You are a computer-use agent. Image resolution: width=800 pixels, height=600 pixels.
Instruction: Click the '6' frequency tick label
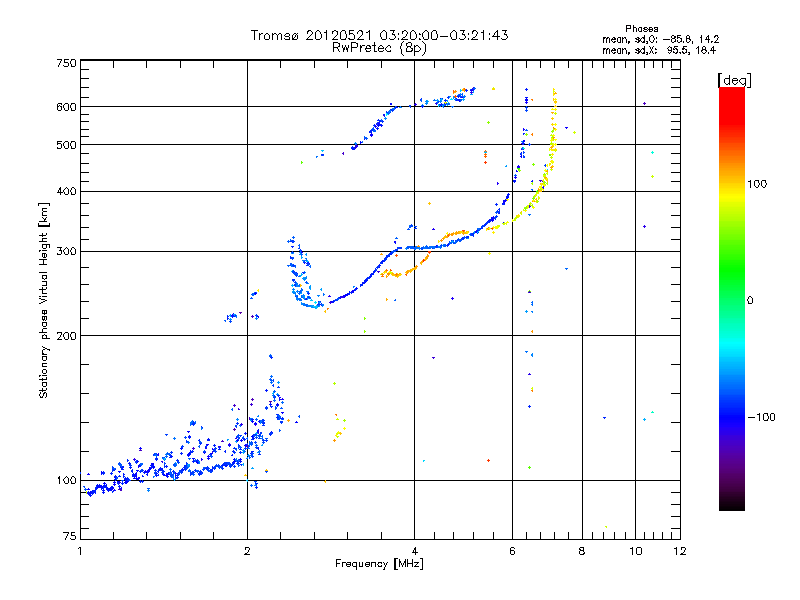512,551
